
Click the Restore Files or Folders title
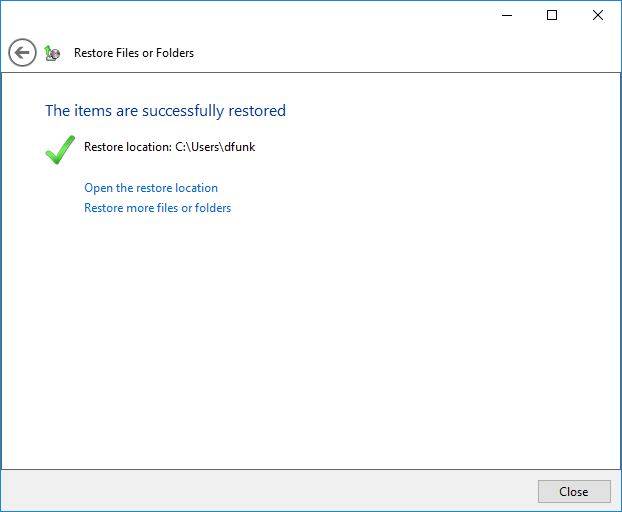[x=134, y=53]
